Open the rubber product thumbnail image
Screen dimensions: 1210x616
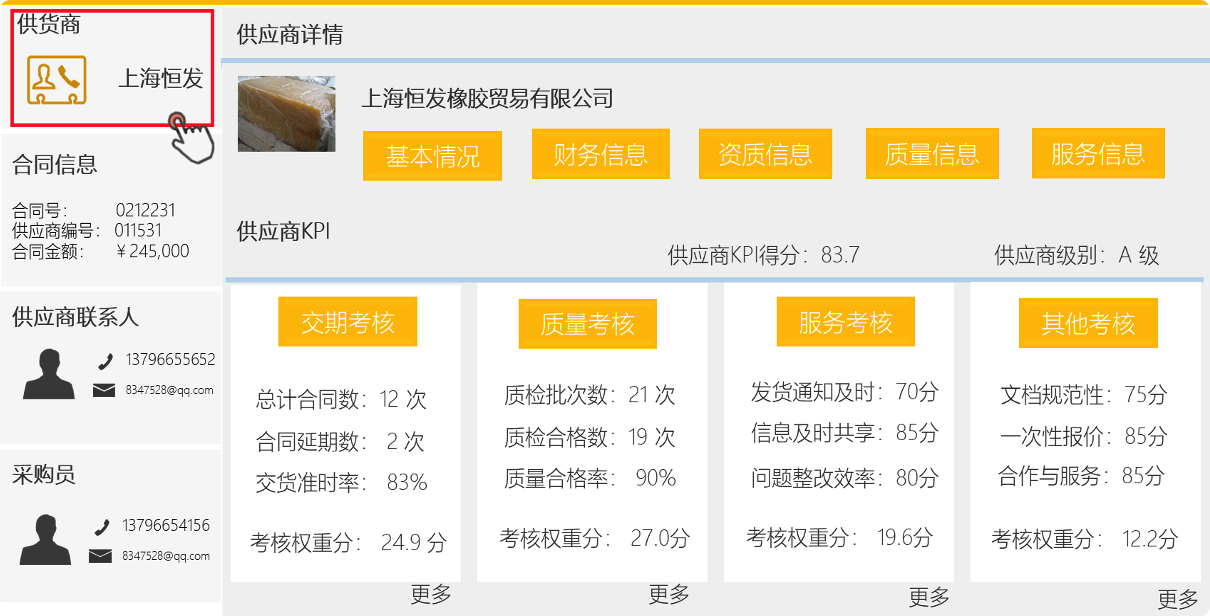[x=286, y=114]
